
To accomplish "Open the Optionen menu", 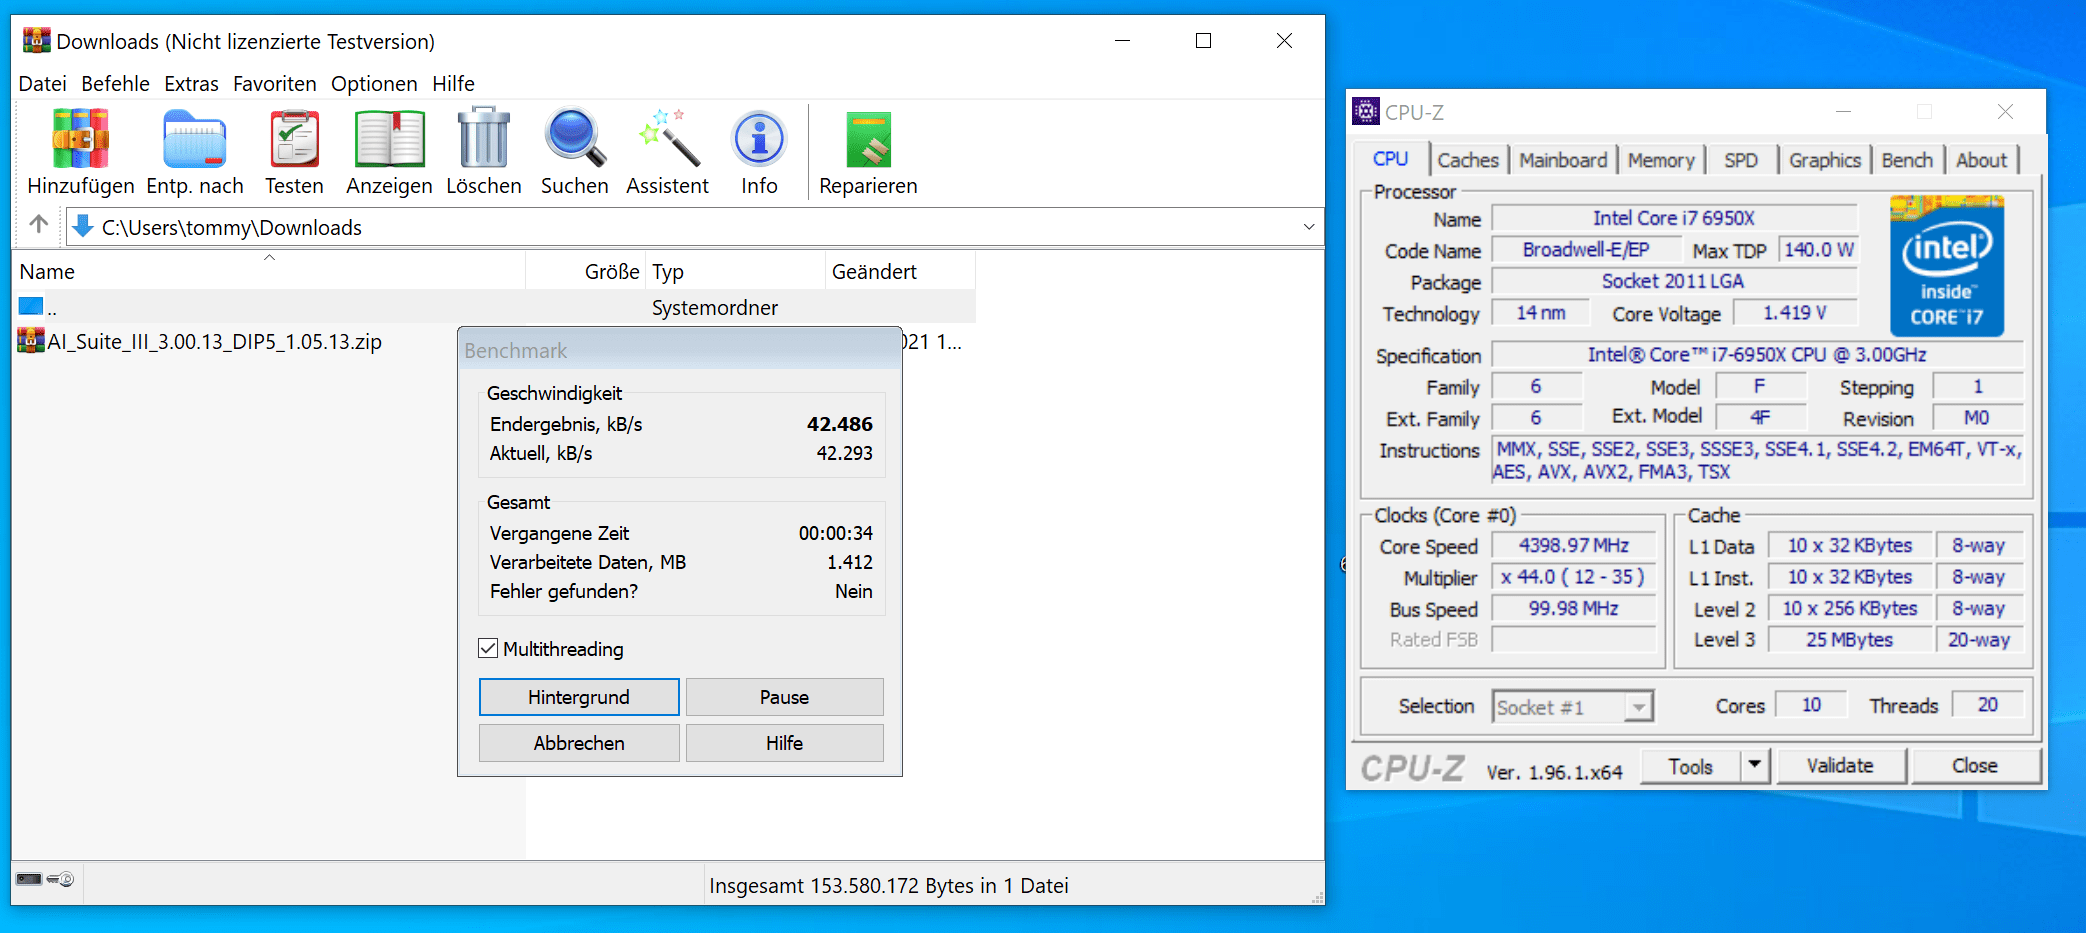I will (x=374, y=84).
